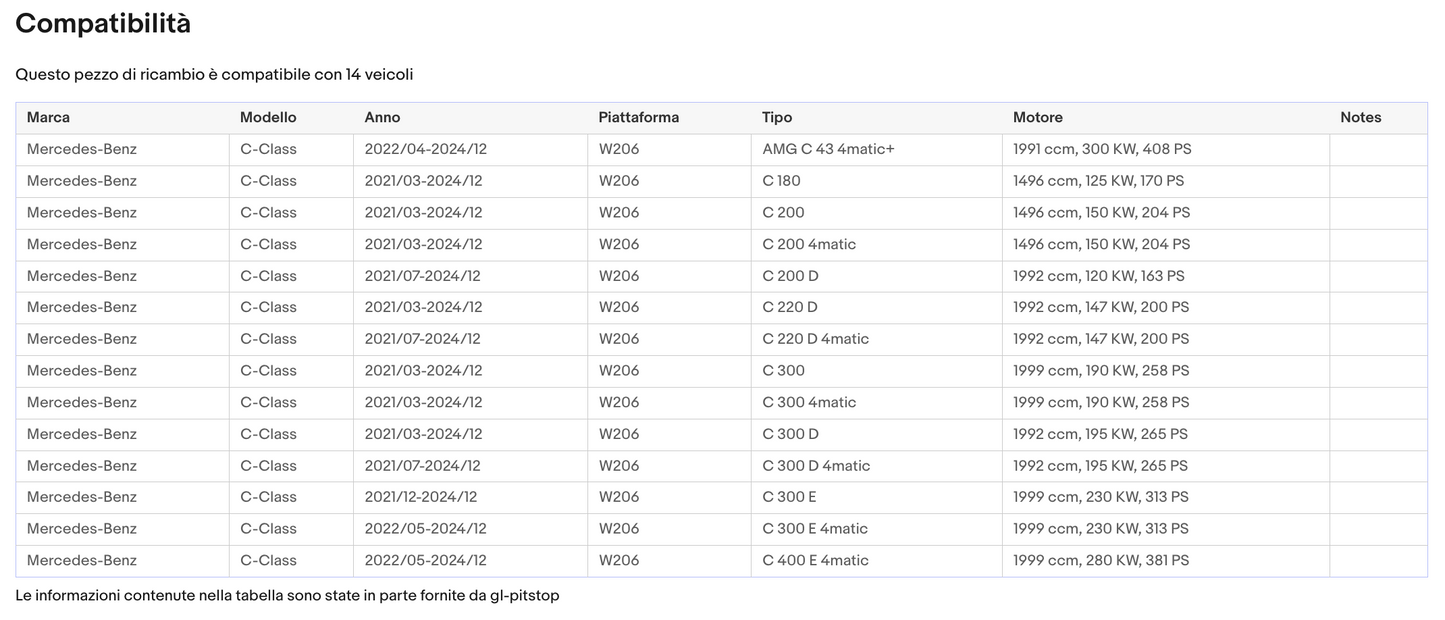Select the Tipo column header
This screenshot has height=620, width=1445.
[x=777, y=118]
